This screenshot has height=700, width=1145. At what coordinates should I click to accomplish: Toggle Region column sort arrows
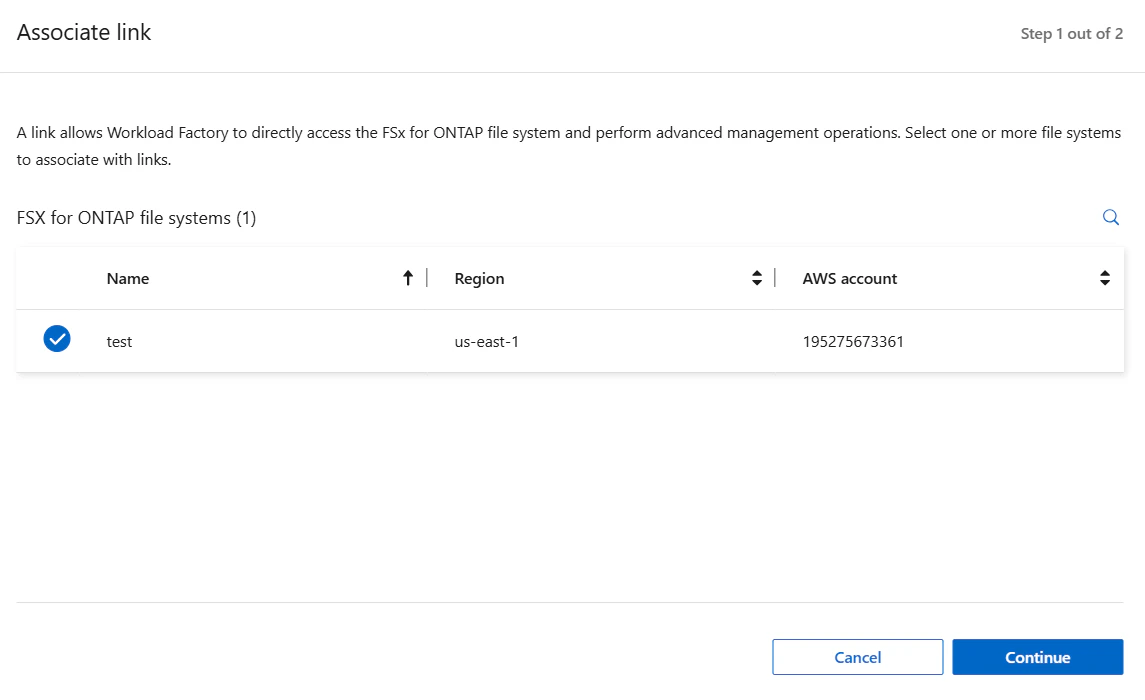757,278
